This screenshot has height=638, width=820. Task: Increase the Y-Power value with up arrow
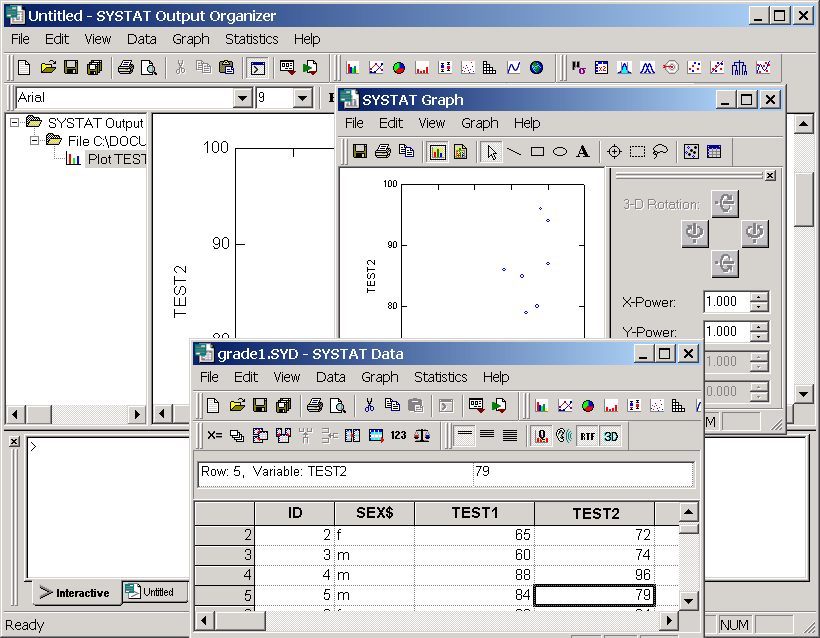coord(759,327)
